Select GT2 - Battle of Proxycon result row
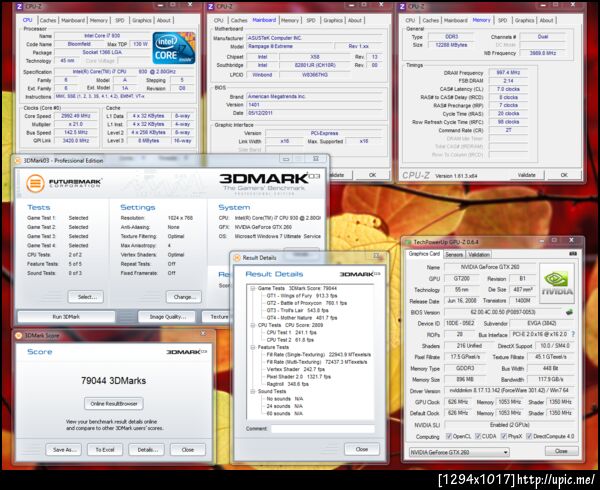Image resolution: width=600 pixels, height=490 pixels. click(307, 303)
